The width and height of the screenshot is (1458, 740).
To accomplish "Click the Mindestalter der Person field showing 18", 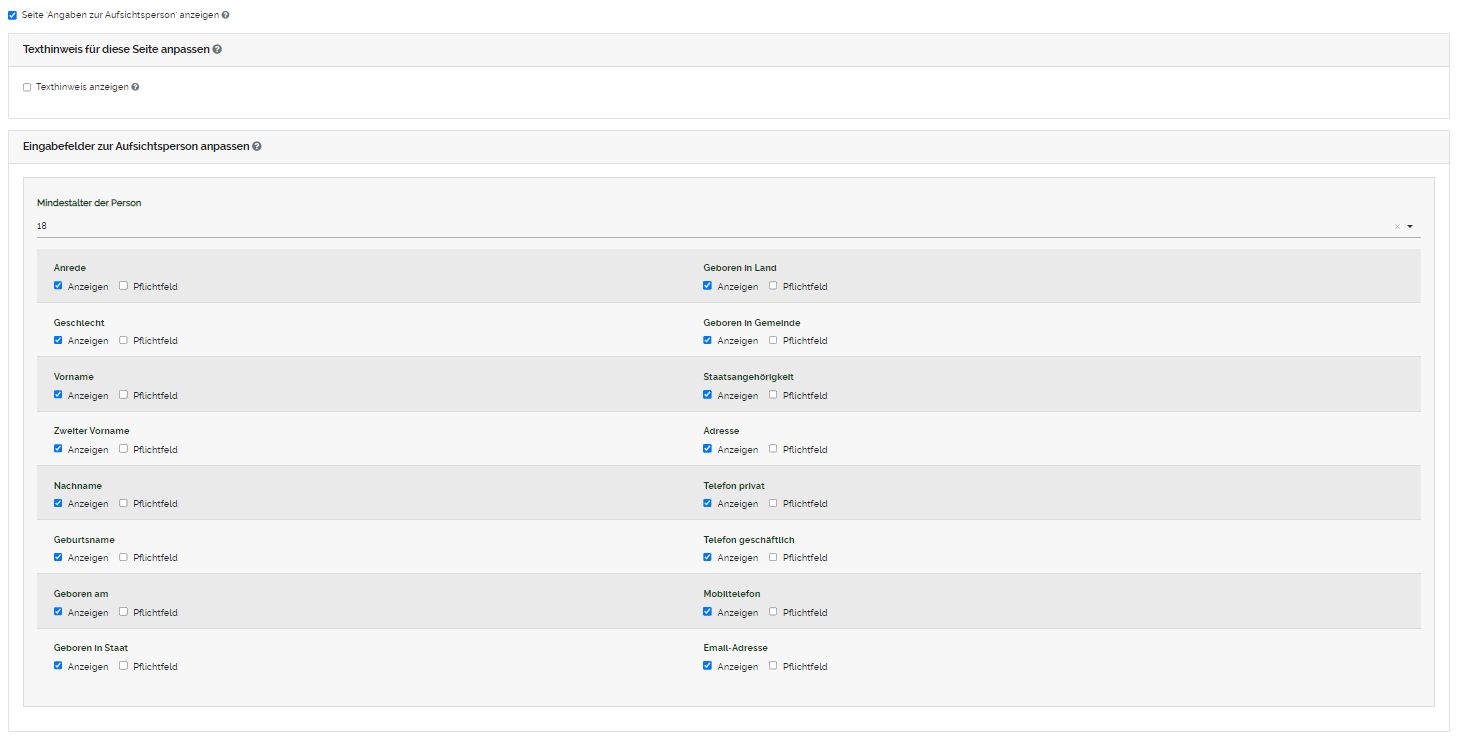I will pos(700,226).
